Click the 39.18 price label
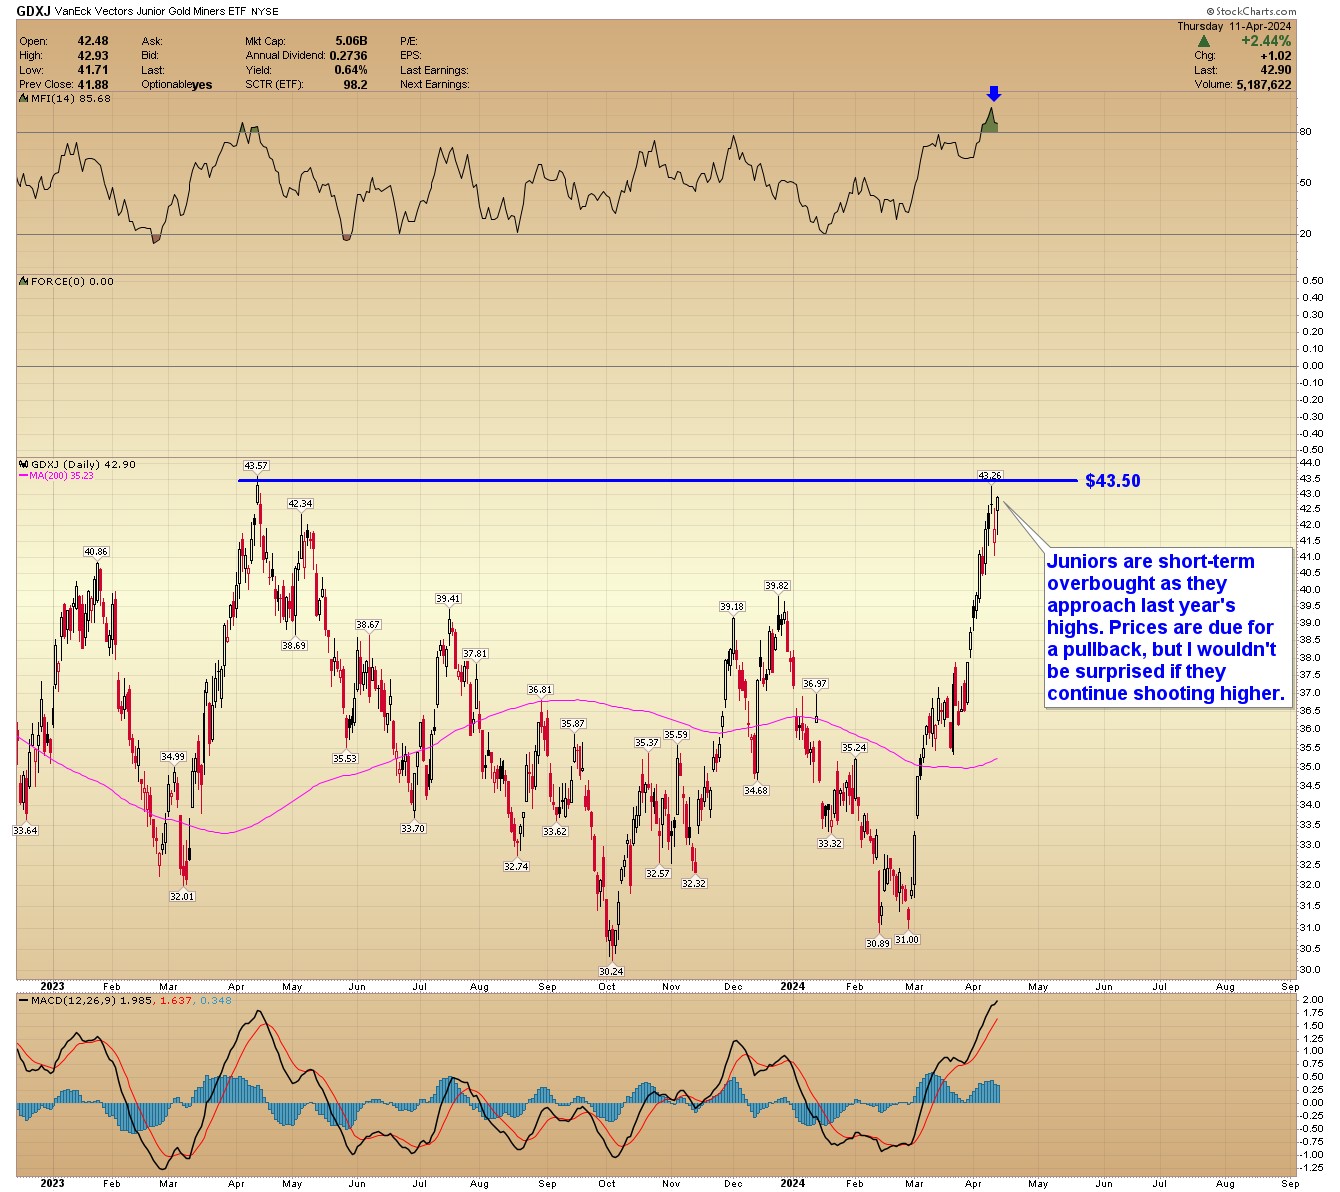This screenshot has width=1340, height=1192. [732, 607]
